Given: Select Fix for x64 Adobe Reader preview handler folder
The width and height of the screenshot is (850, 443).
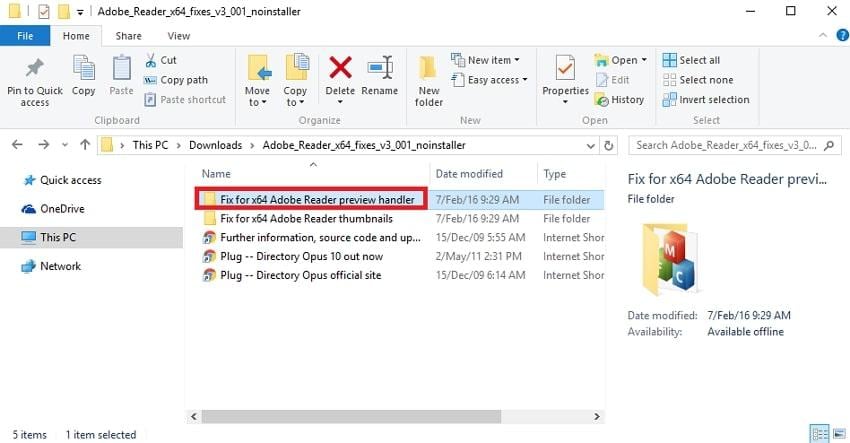Looking at the screenshot, I should pyautogui.click(x=317, y=200).
